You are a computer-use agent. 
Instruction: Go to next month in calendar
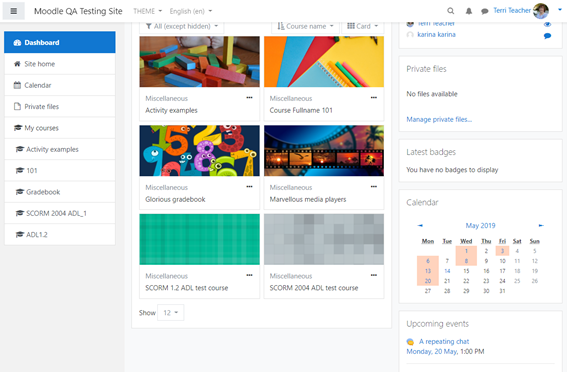[541, 226]
